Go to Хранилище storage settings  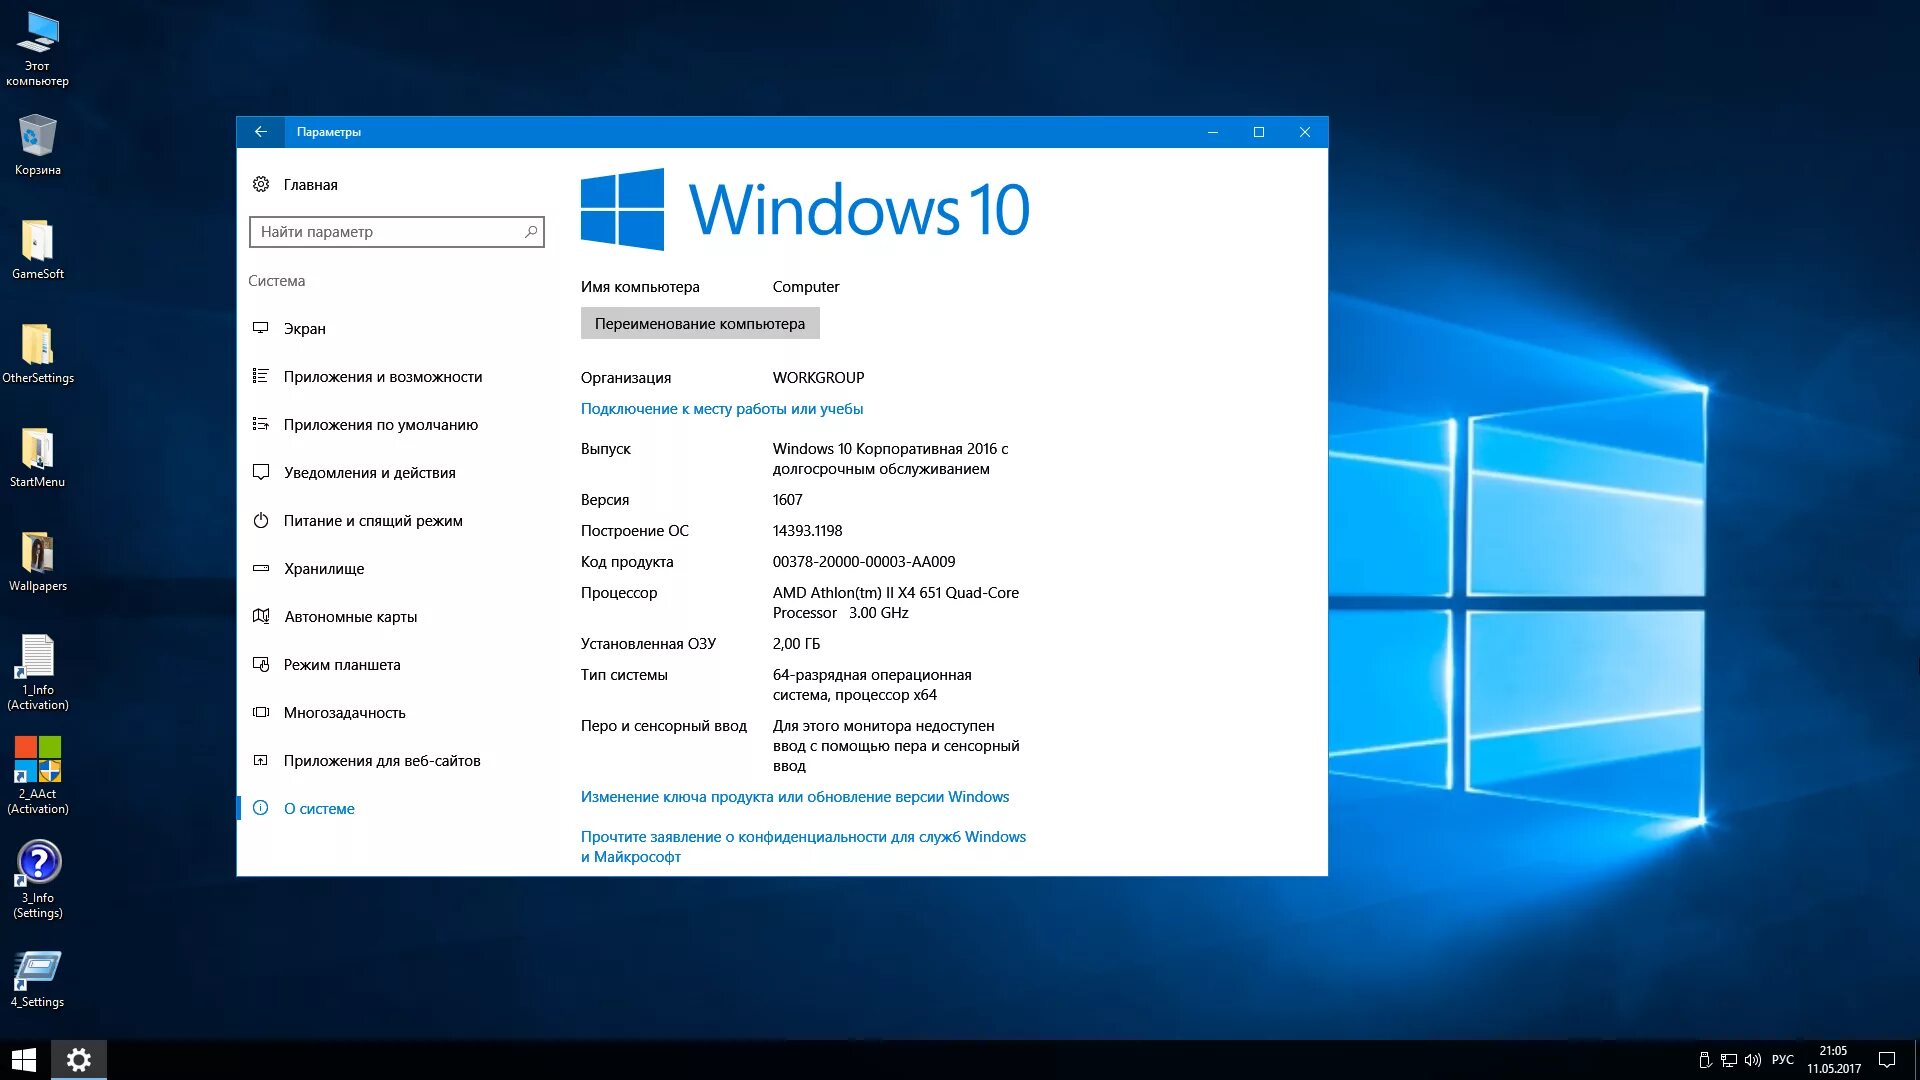pos(323,569)
